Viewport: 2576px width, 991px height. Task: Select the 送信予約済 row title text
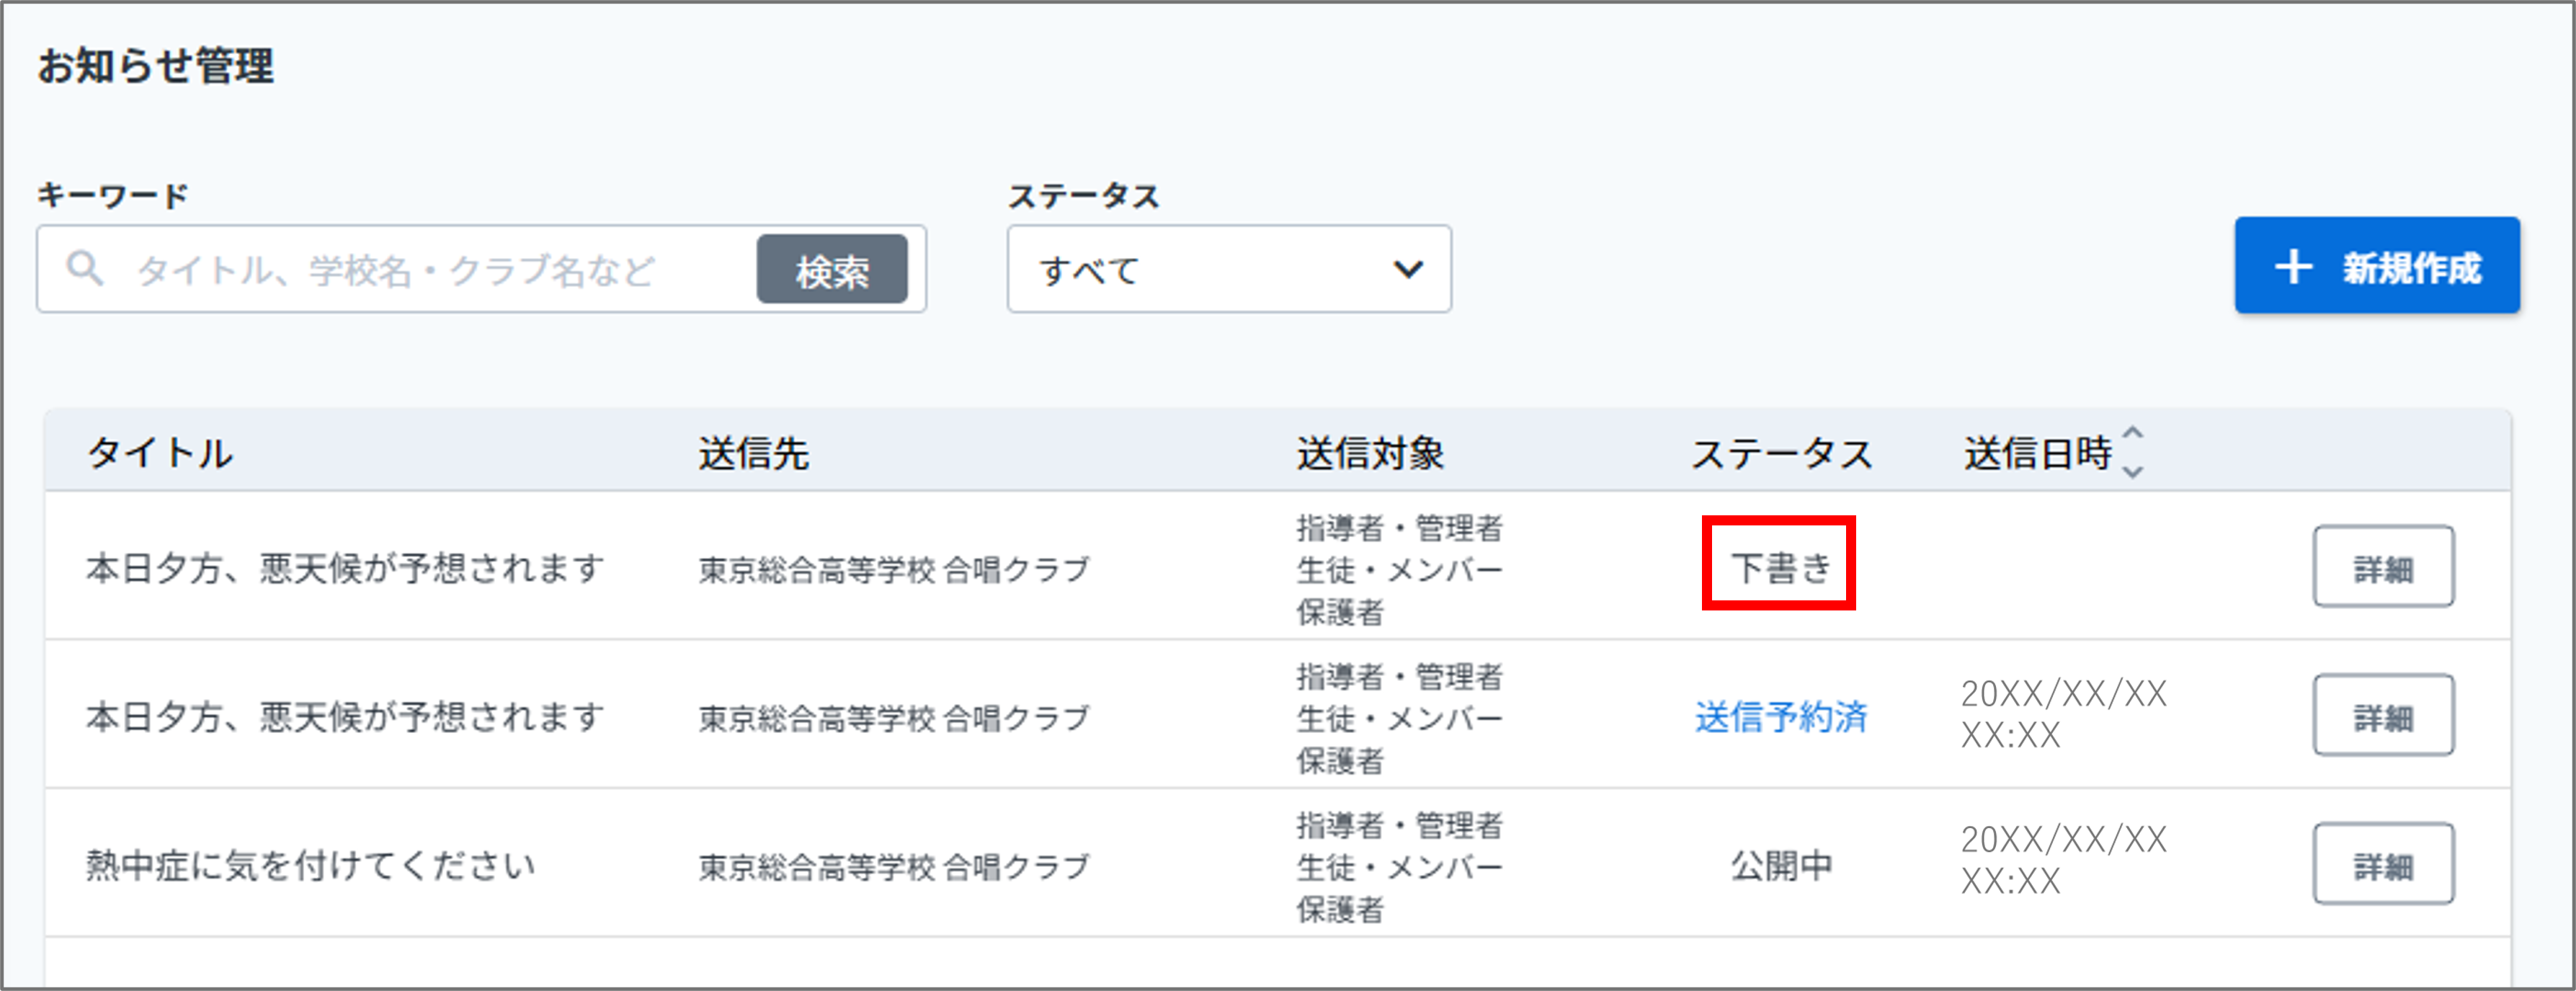(x=345, y=717)
